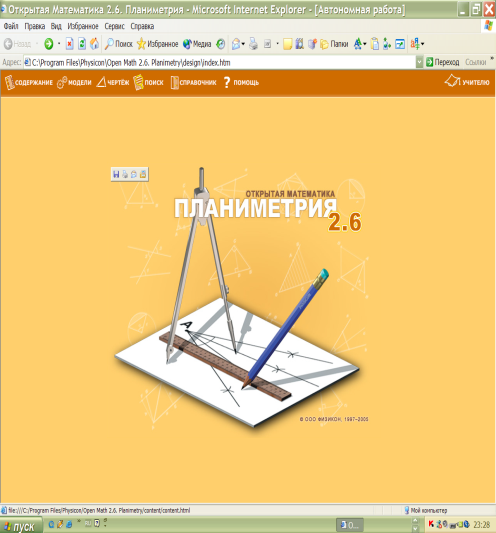Open the Помощь help question mark

pos(227,83)
